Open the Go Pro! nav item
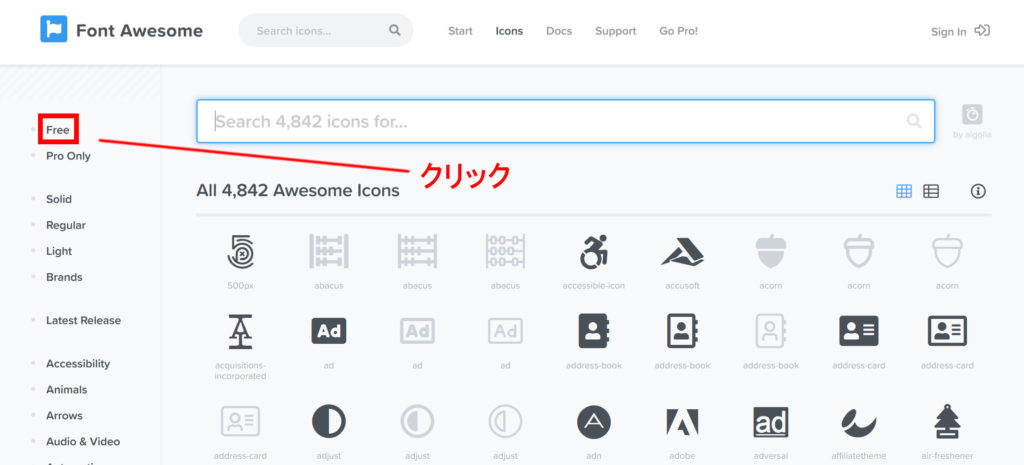Image resolution: width=1024 pixels, height=465 pixels. tap(679, 31)
